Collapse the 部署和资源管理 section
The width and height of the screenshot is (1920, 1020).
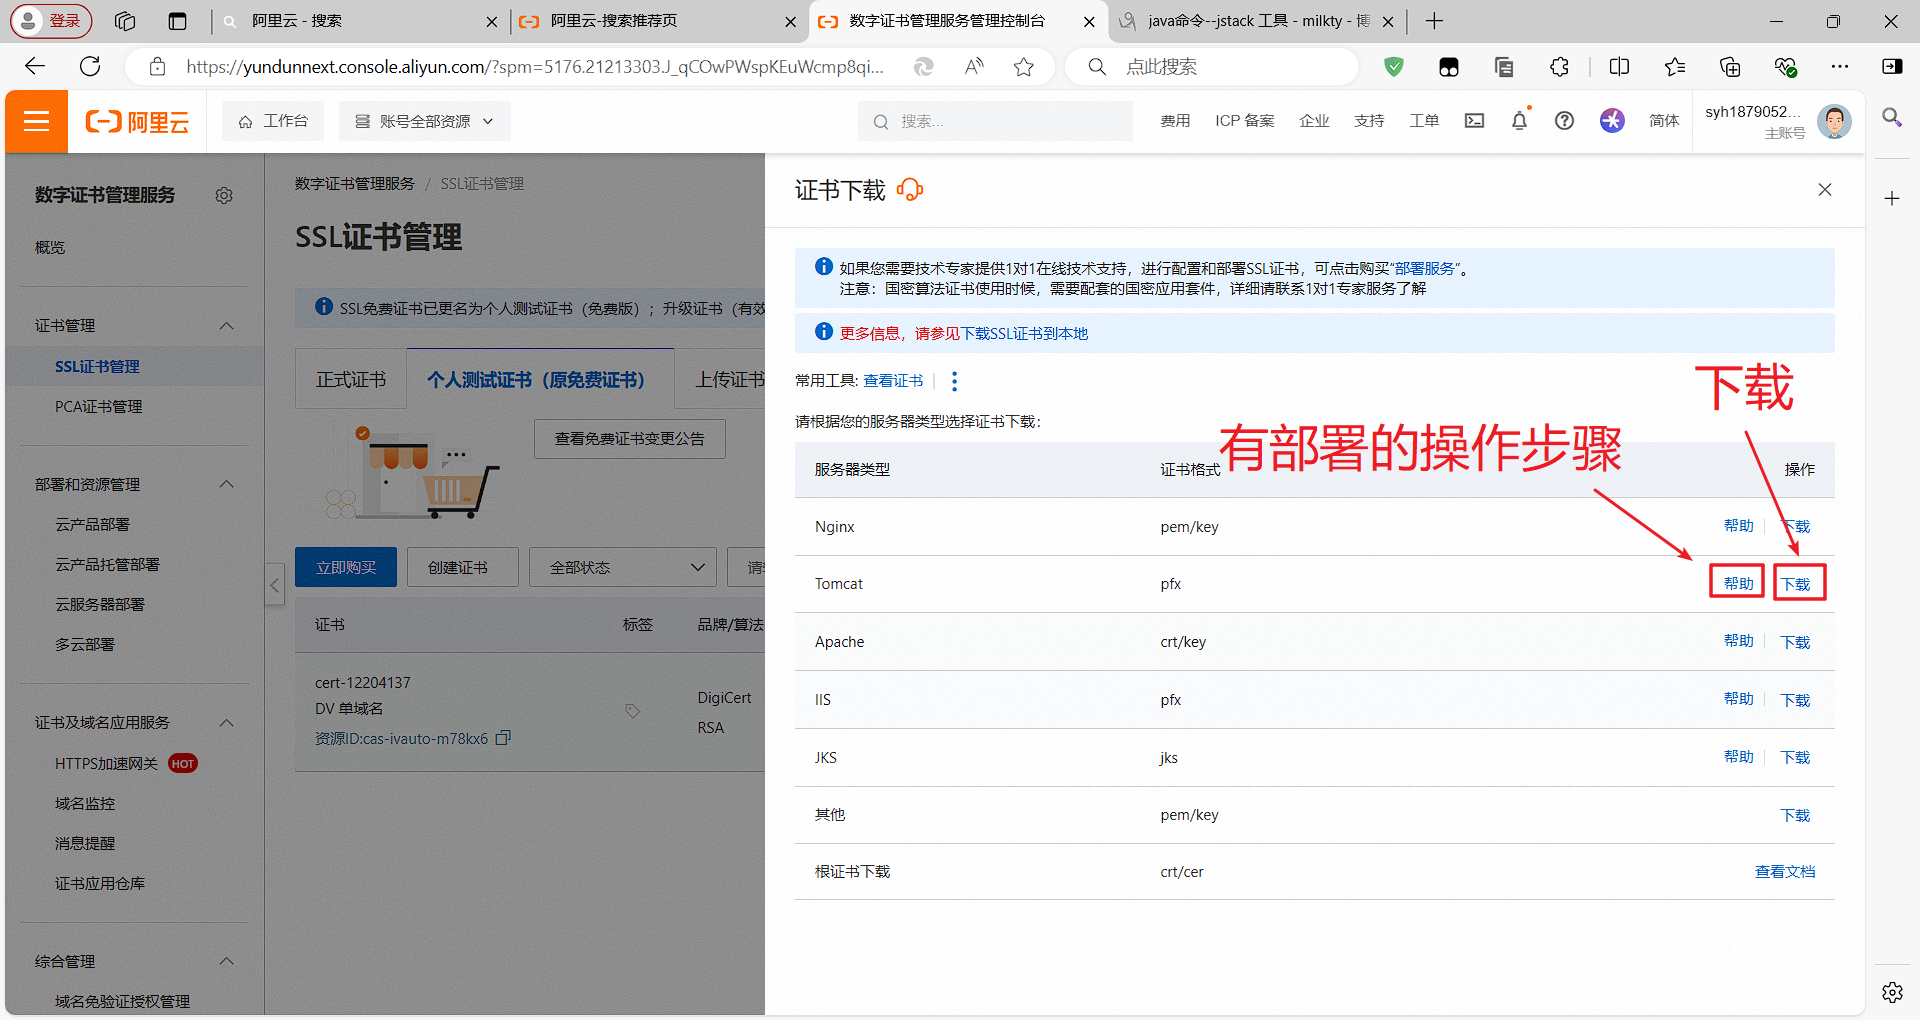(227, 484)
